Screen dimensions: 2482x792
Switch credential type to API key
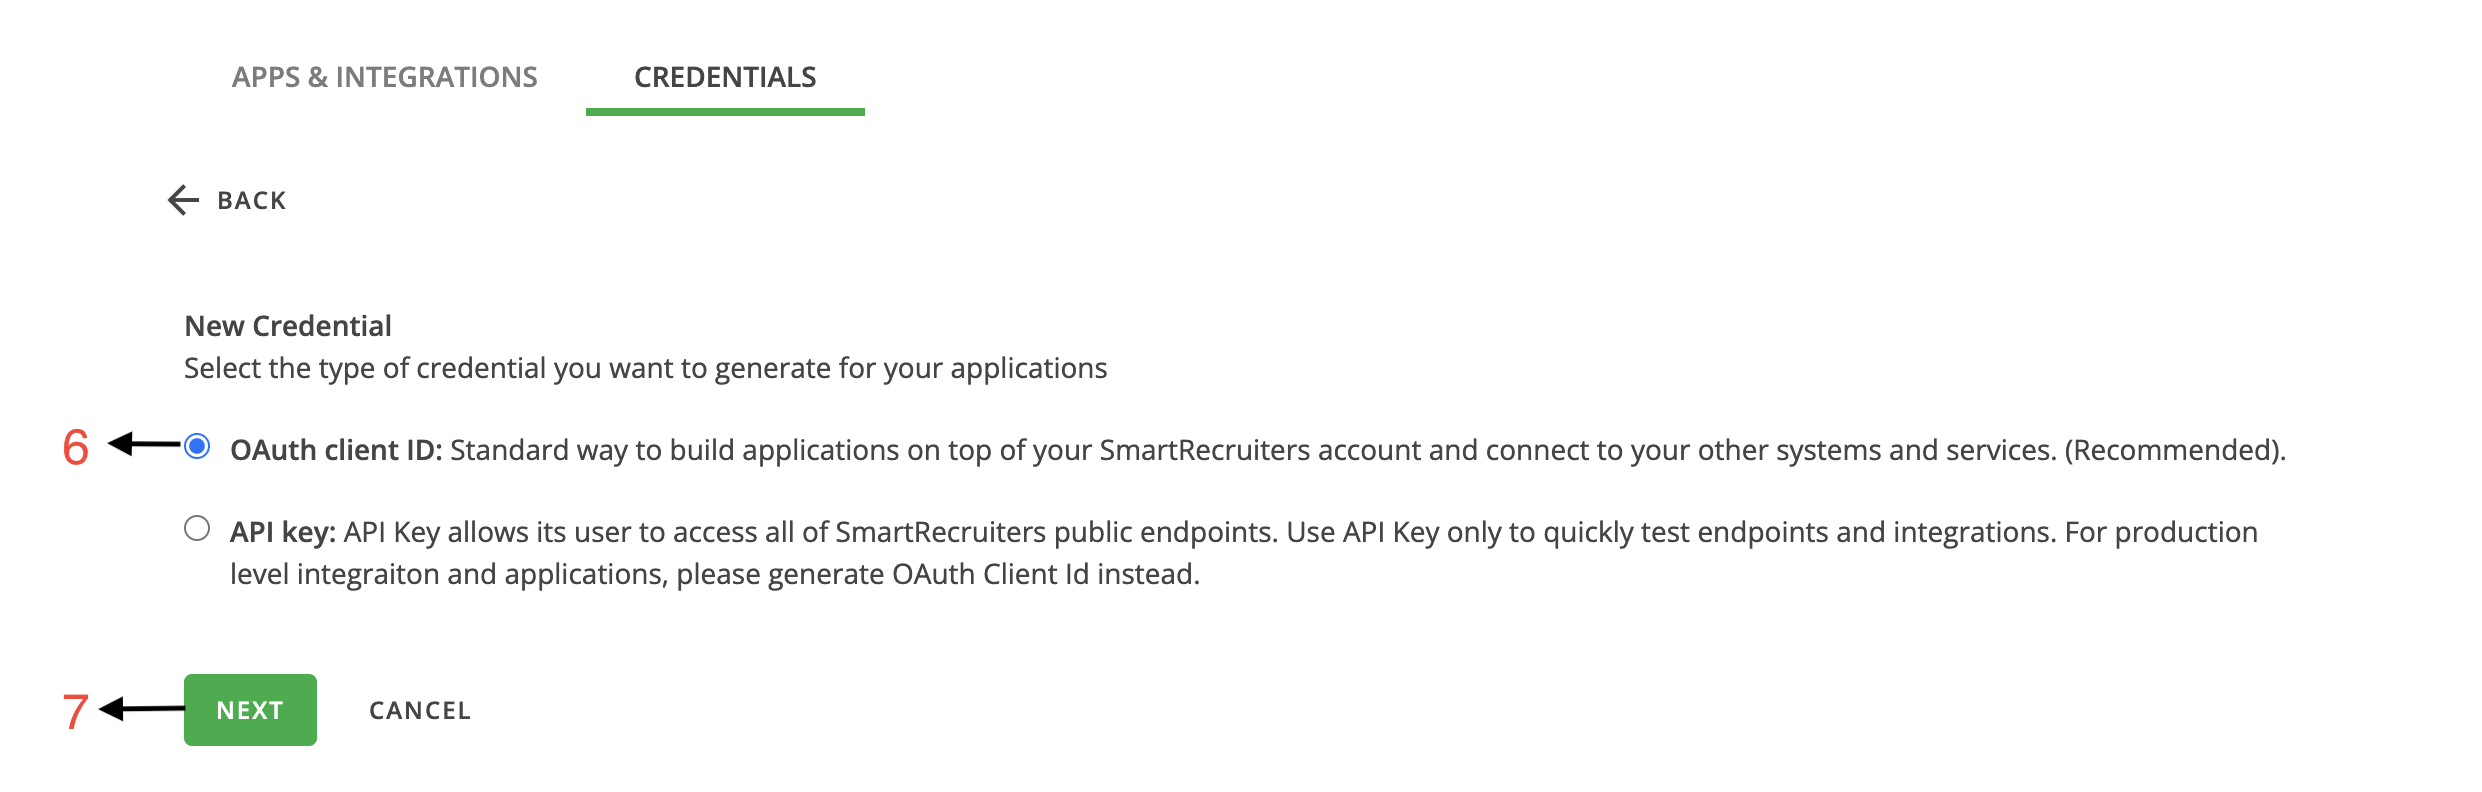(x=197, y=527)
